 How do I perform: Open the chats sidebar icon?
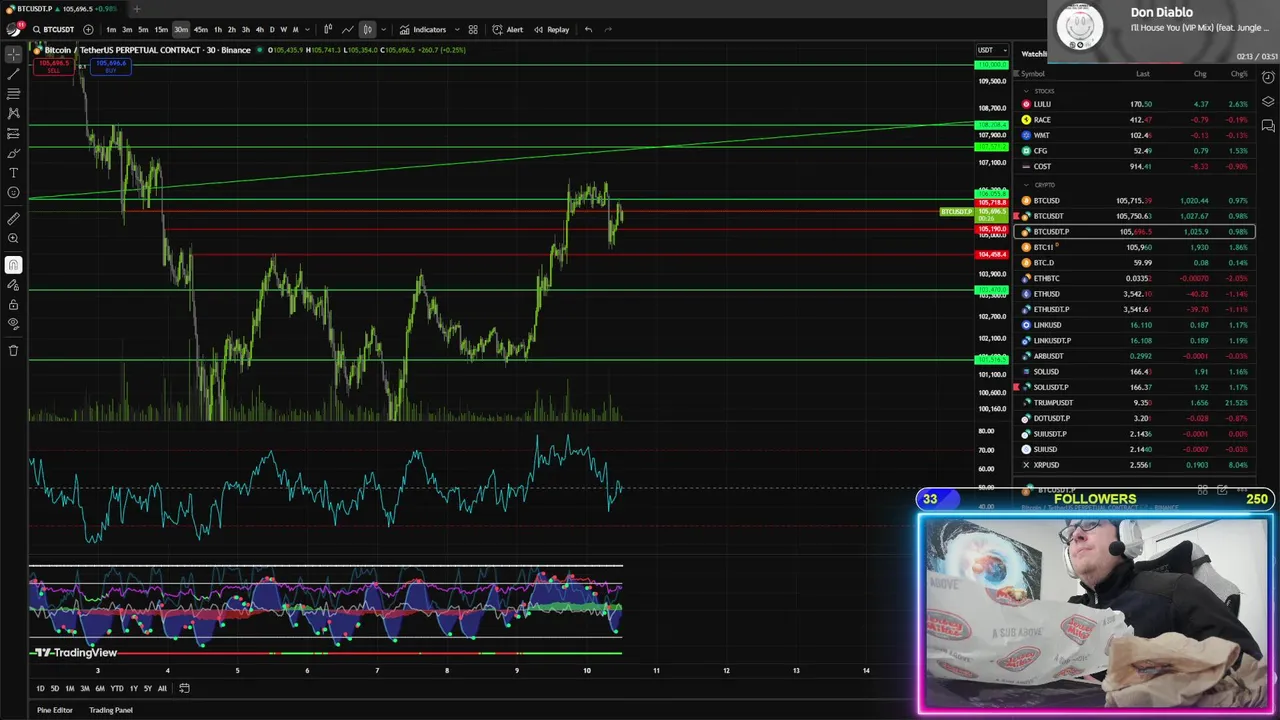[1268, 126]
